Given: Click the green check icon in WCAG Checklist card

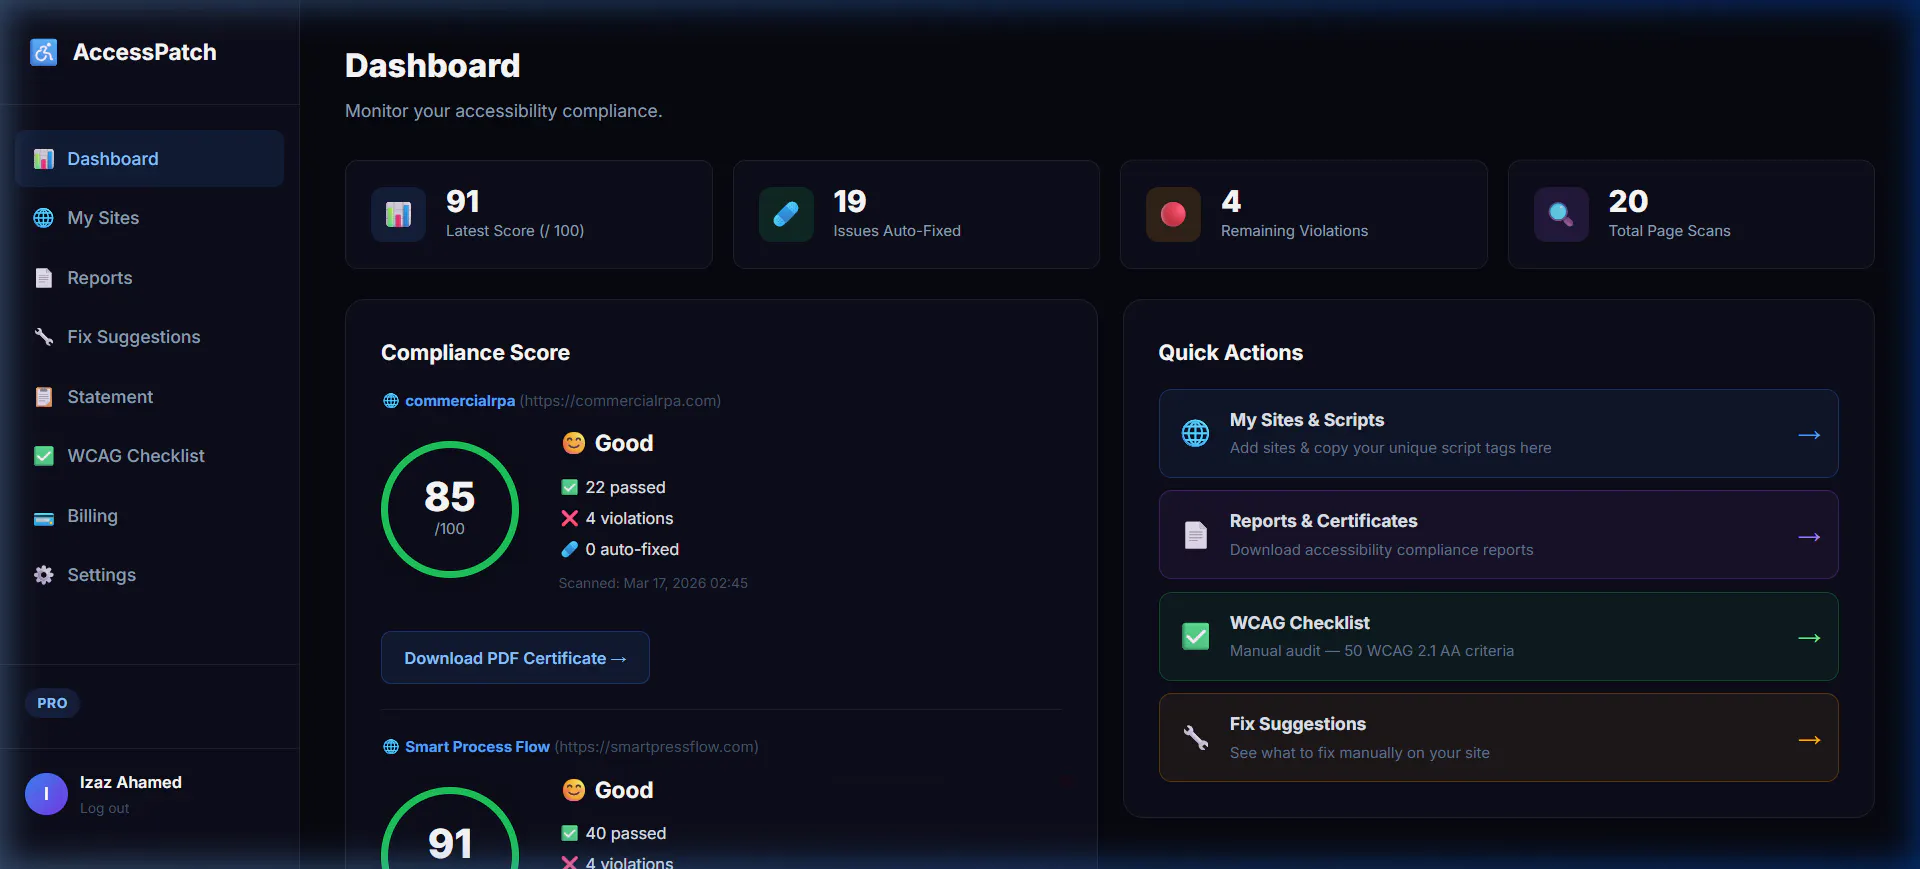Looking at the screenshot, I should click(1196, 636).
